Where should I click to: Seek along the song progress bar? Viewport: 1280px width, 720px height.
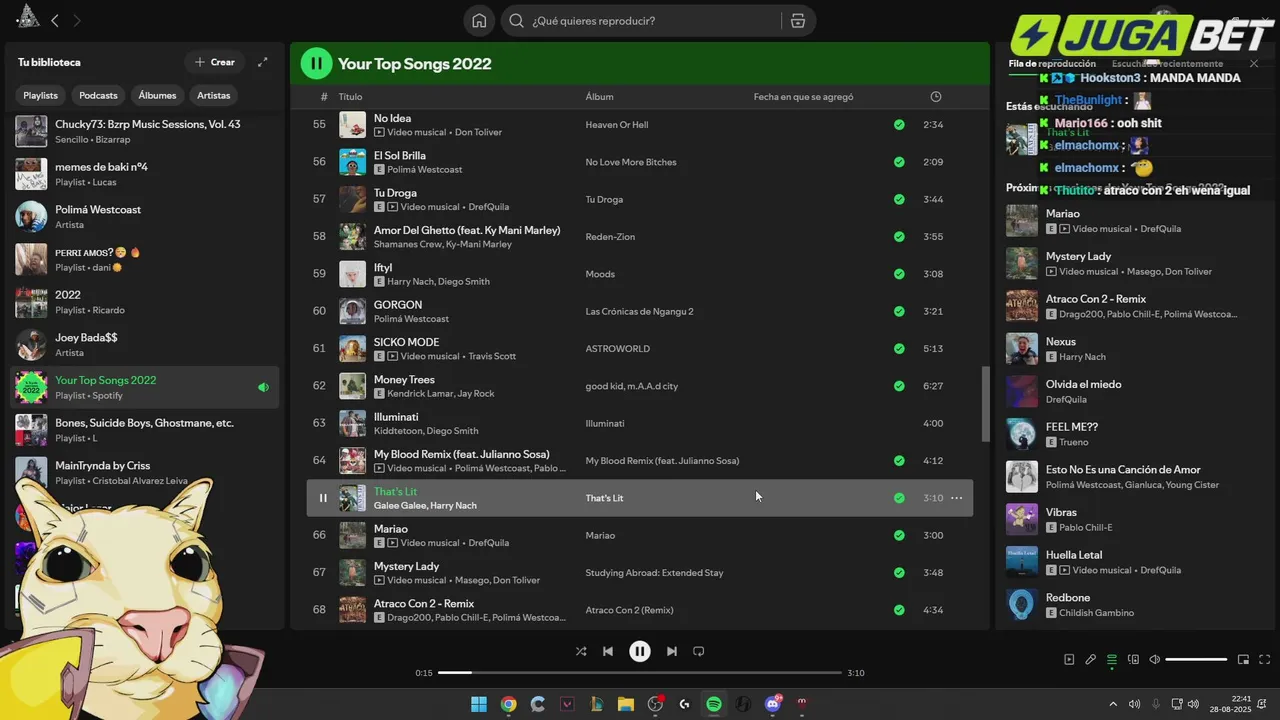tap(640, 673)
